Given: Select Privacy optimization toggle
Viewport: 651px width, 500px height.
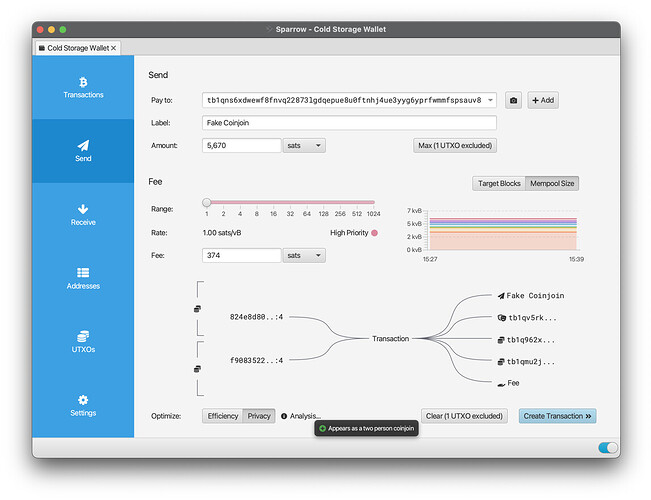Looking at the screenshot, I should tap(259, 416).
